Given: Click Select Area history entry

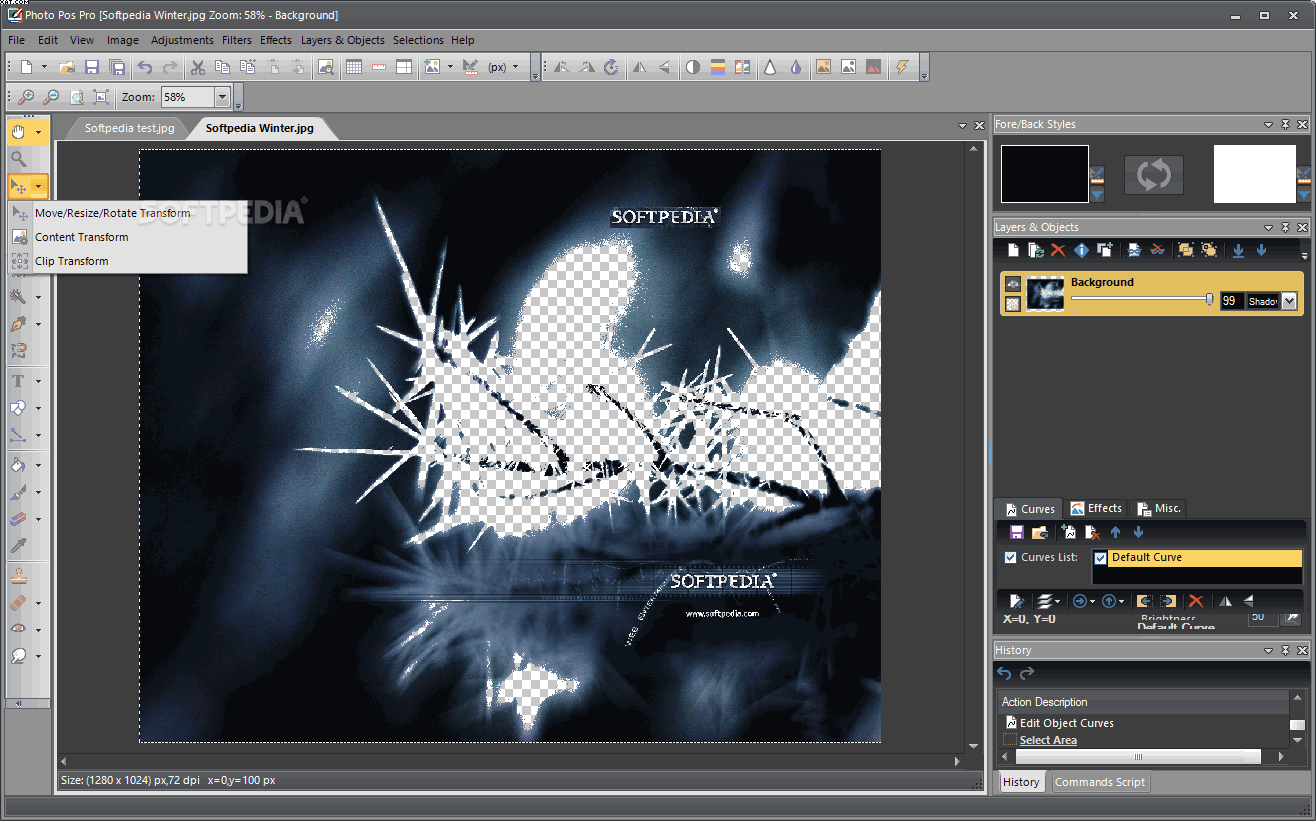Looking at the screenshot, I should click(1048, 740).
